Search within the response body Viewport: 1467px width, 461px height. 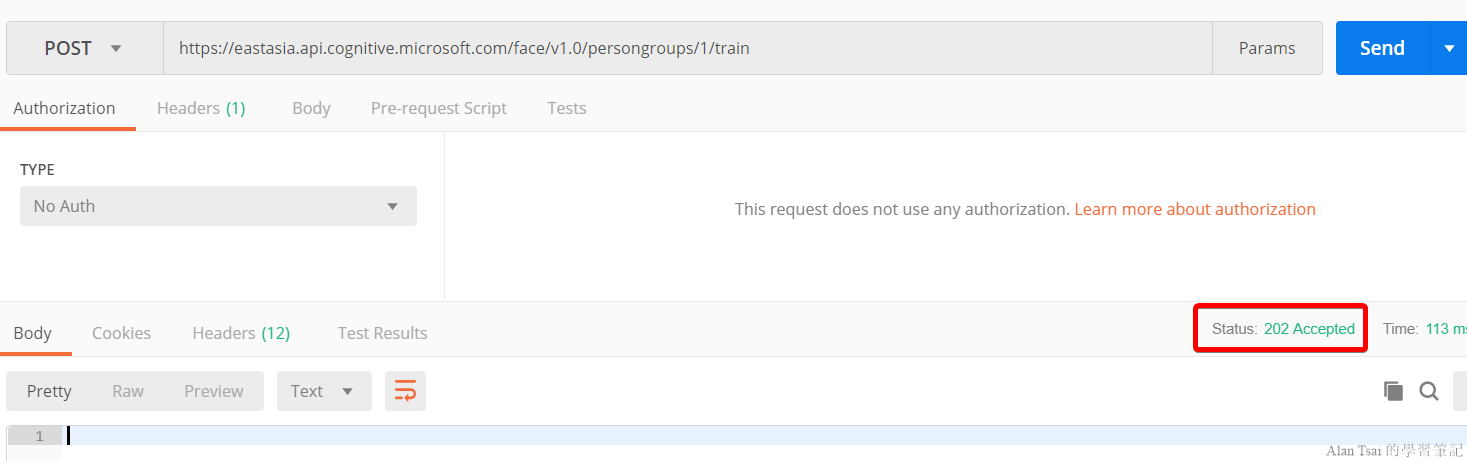[x=1429, y=391]
